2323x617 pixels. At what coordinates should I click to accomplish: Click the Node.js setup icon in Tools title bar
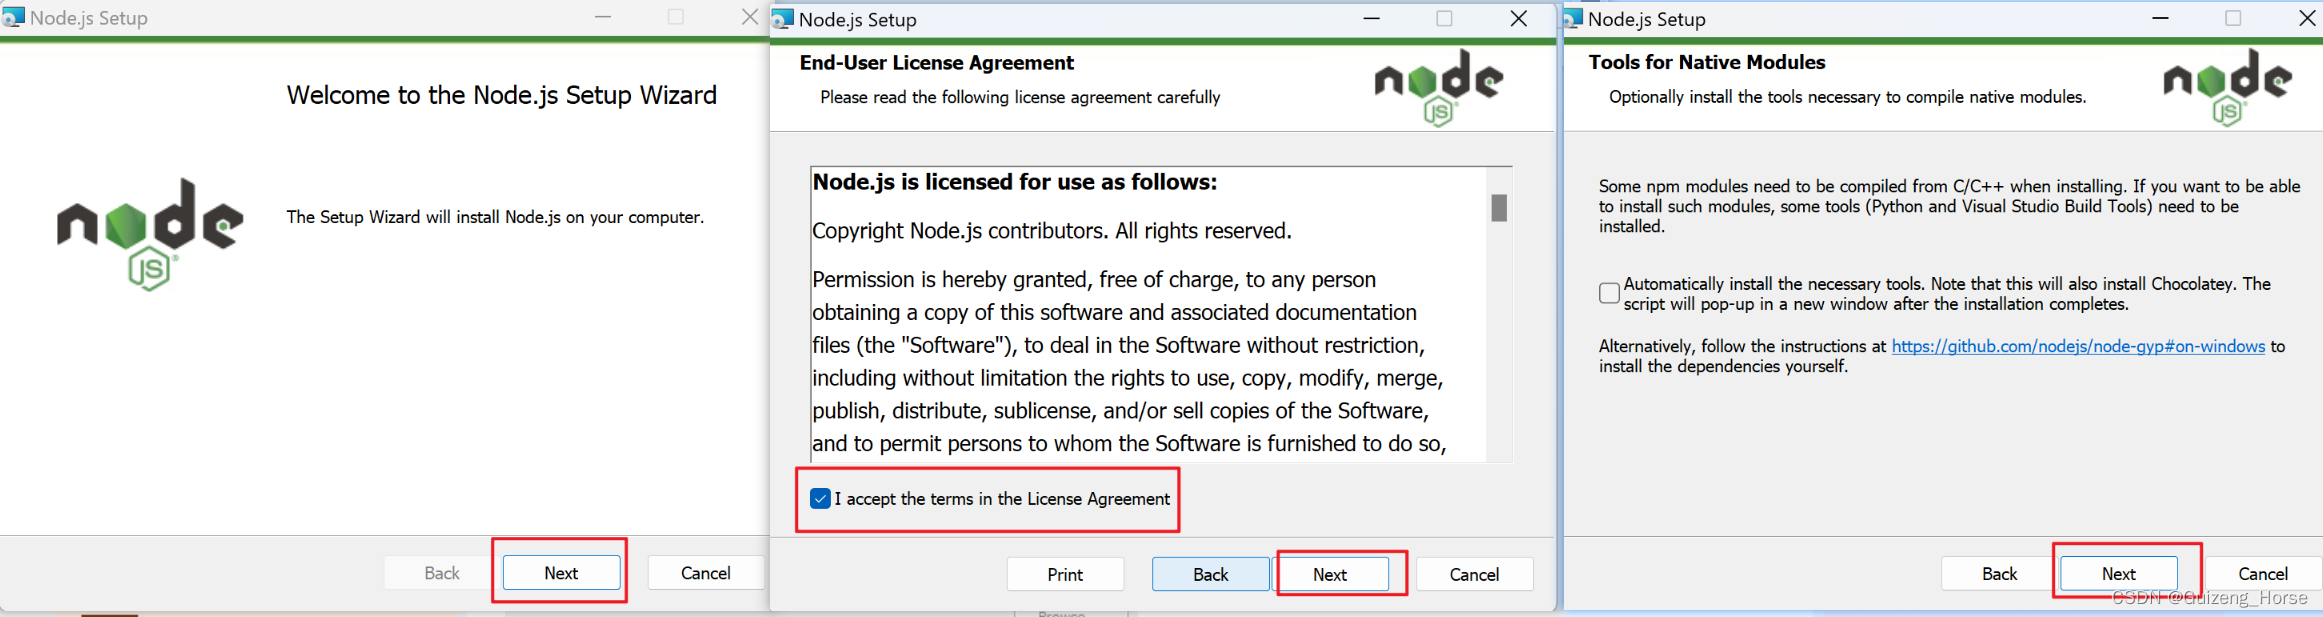pyautogui.click(x=1573, y=18)
